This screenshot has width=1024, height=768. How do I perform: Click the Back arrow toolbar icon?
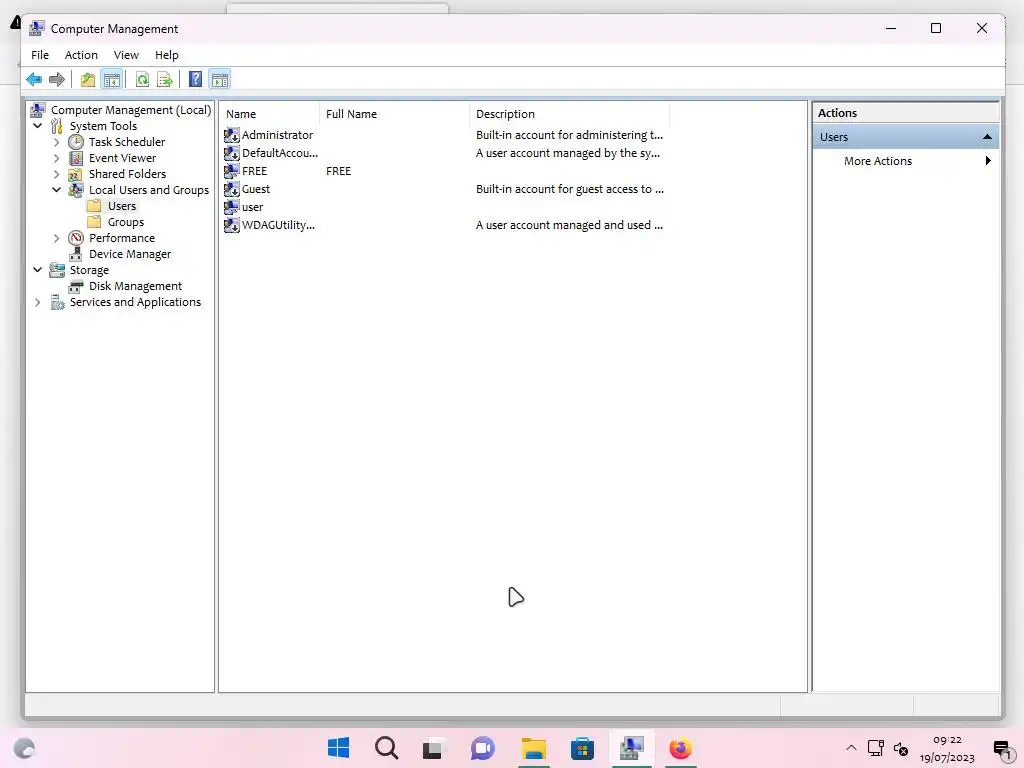click(x=34, y=80)
